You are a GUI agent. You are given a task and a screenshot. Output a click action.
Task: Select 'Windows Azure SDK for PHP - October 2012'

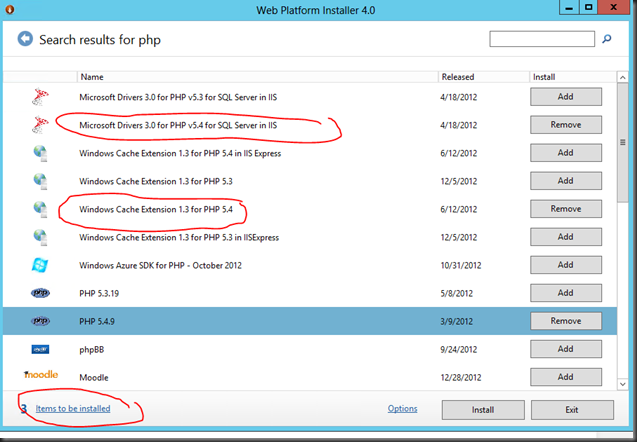tap(160, 265)
